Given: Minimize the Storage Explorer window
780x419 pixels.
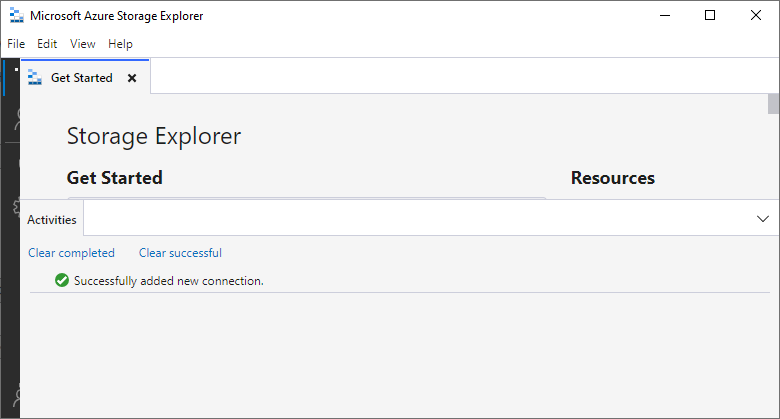Looking at the screenshot, I should [661, 16].
